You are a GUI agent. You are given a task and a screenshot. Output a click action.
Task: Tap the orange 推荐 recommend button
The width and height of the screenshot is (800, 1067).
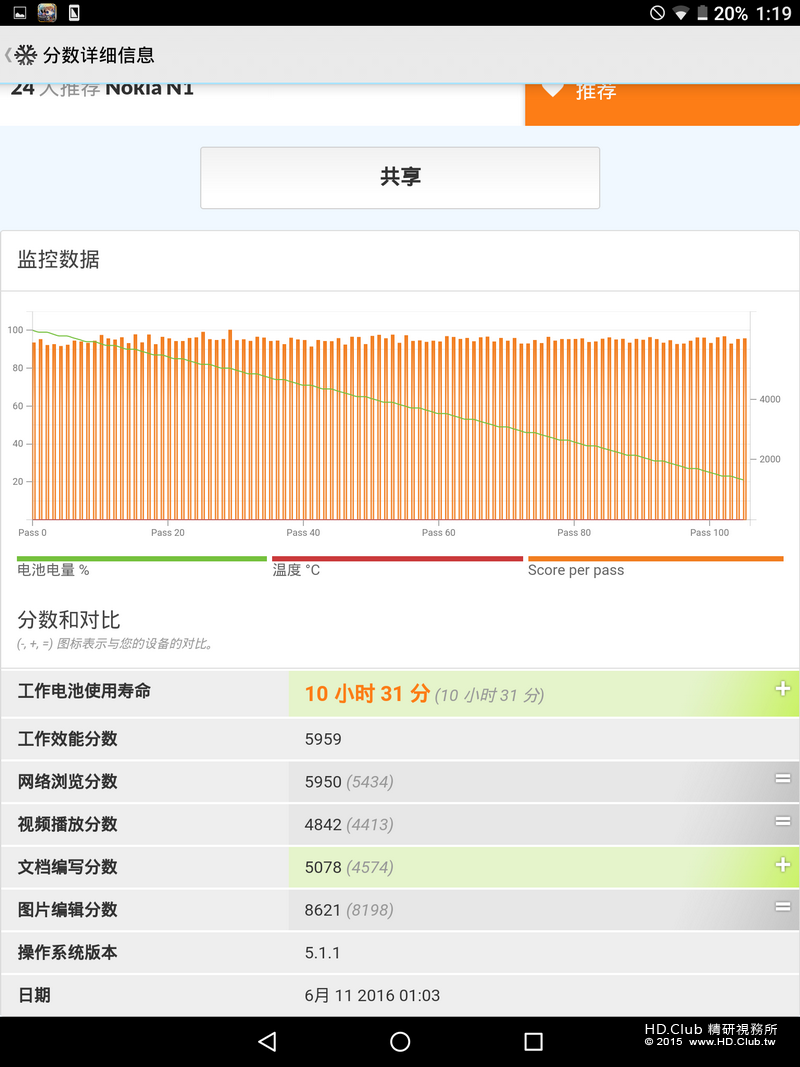click(663, 105)
